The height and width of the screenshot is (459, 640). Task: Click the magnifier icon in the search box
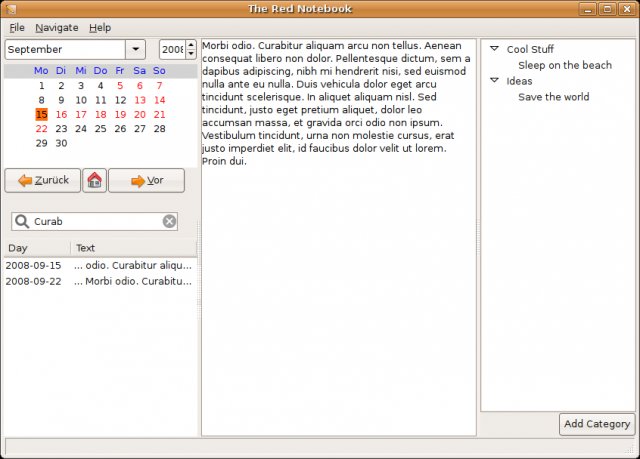[x=22, y=221]
